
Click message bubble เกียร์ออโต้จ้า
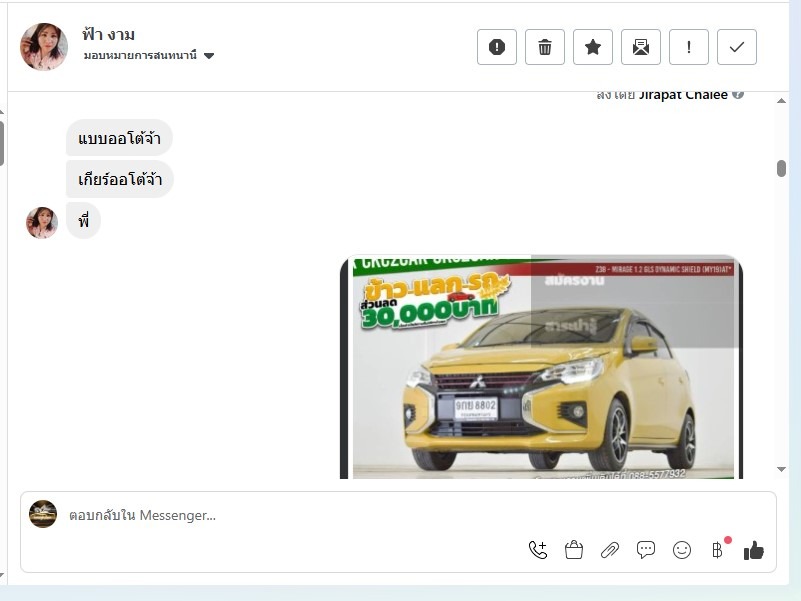click(120, 179)
